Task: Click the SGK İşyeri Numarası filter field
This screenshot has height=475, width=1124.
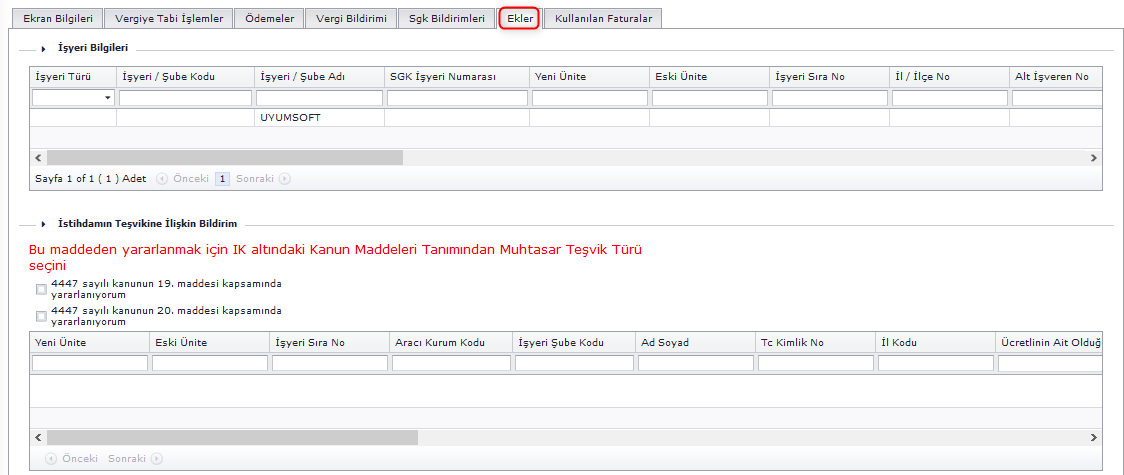Action: 456,98
